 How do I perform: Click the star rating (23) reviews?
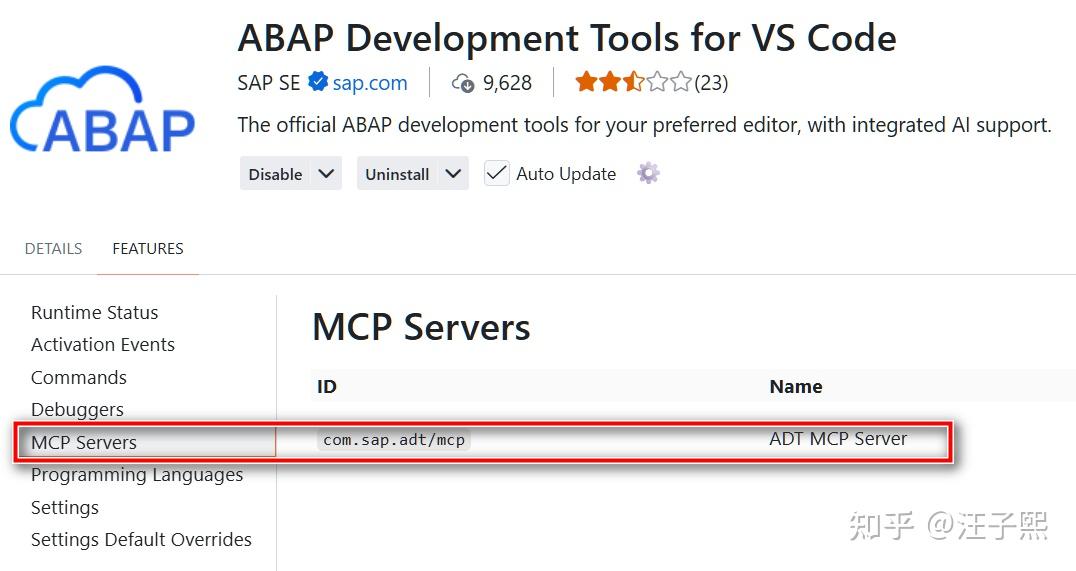coord(651,82)
